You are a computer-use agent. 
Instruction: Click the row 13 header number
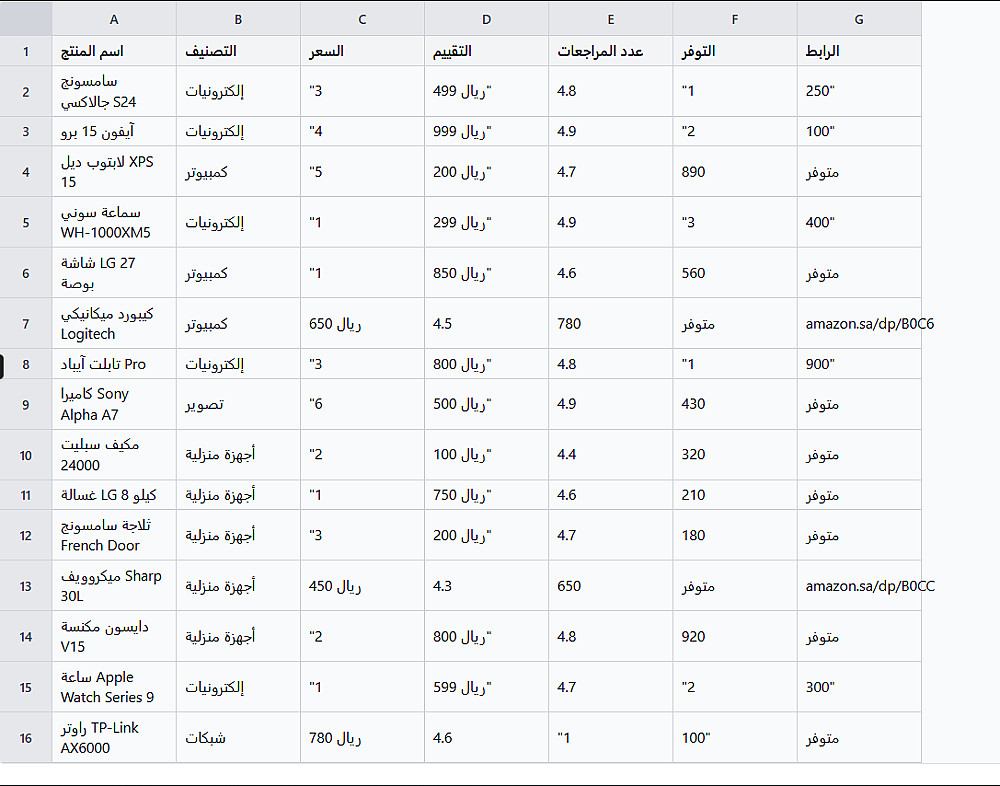(26, 586)
